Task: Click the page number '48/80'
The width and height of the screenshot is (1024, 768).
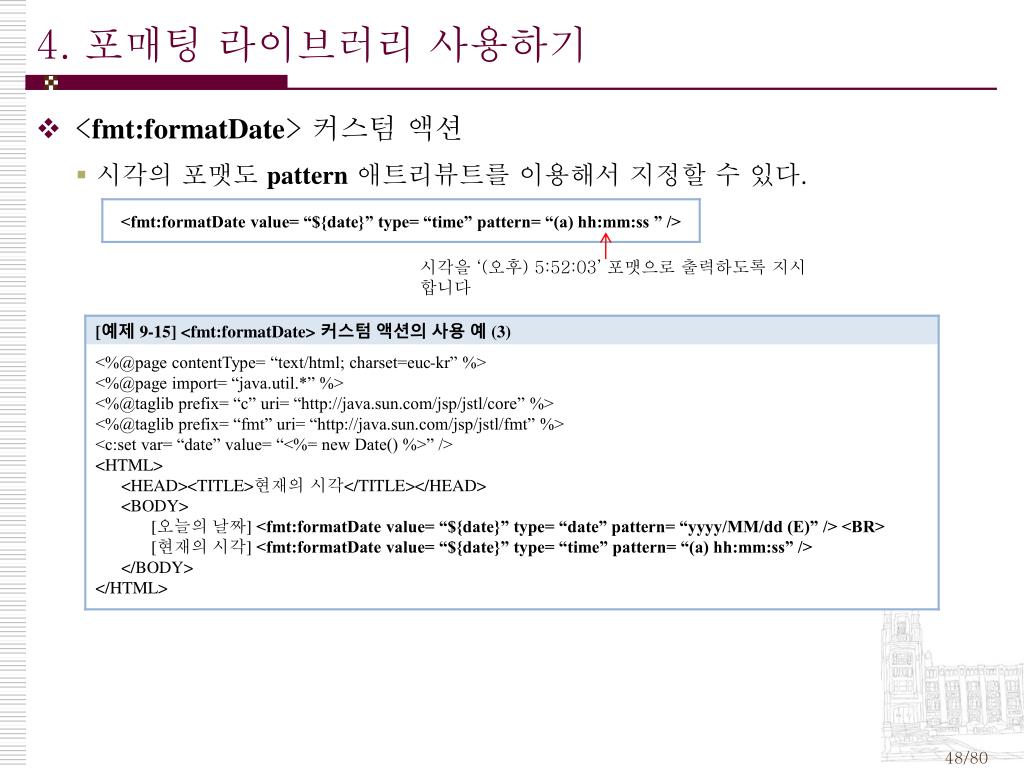Action: (967, 758)
